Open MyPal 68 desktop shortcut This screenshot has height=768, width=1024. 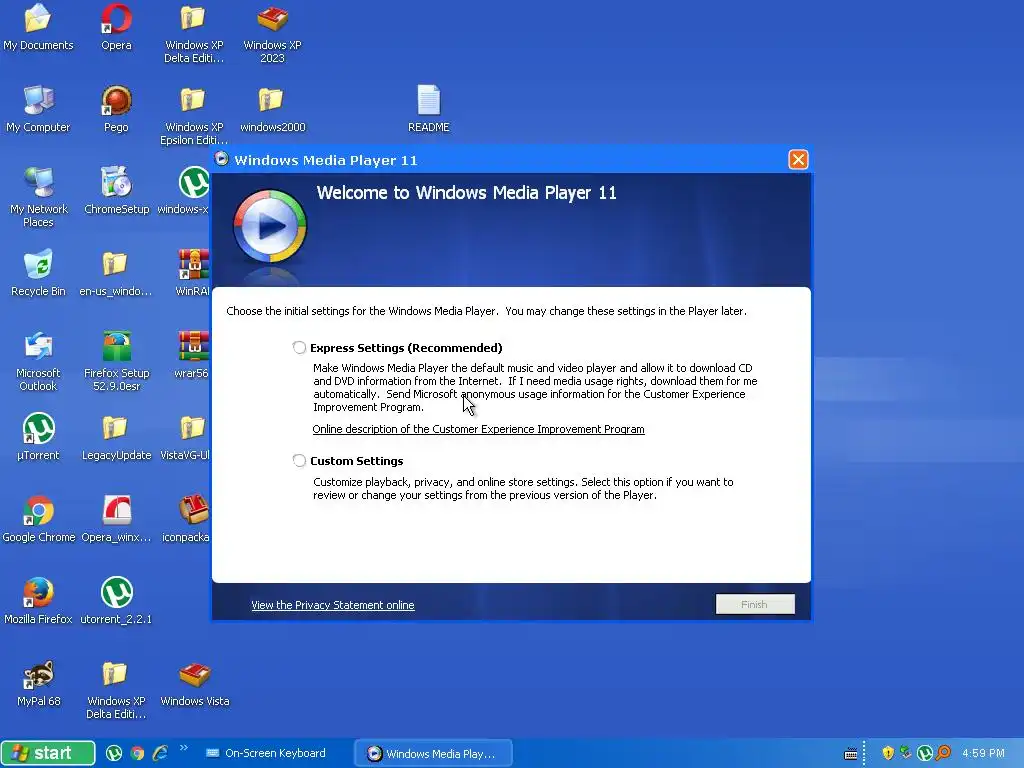pos(38,683)
